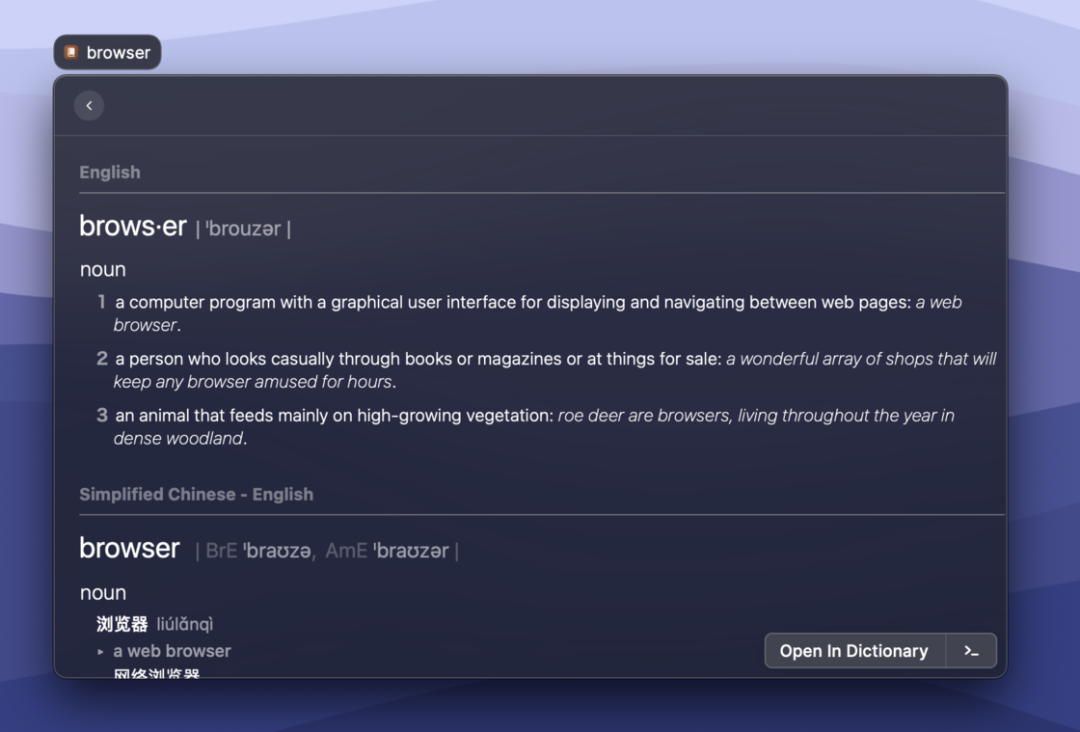This screenshot has height=732, width=1080.
Task: Click the BrE pronunciation text
Action: pyautogui.click(x=277, y=551)
